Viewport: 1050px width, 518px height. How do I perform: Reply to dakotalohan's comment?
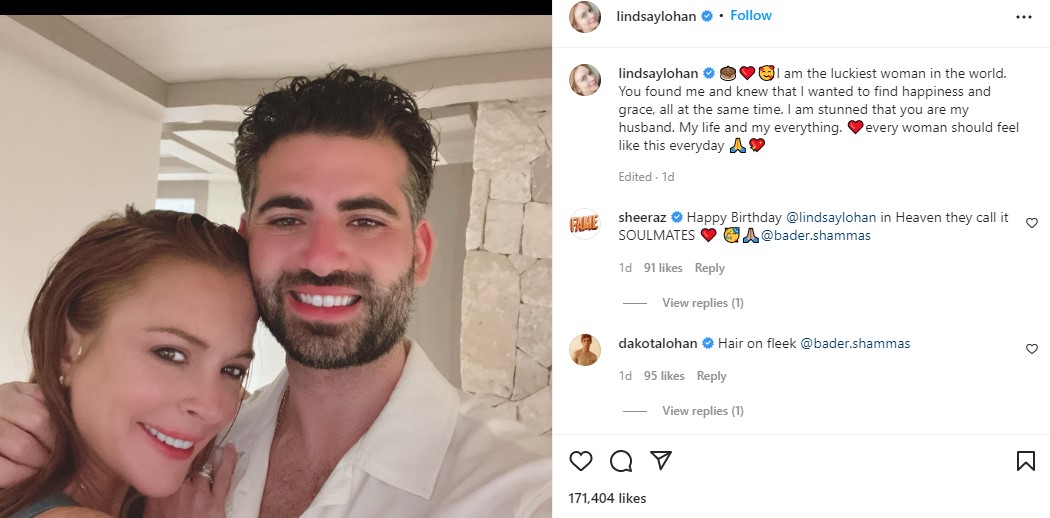point(711,376)
